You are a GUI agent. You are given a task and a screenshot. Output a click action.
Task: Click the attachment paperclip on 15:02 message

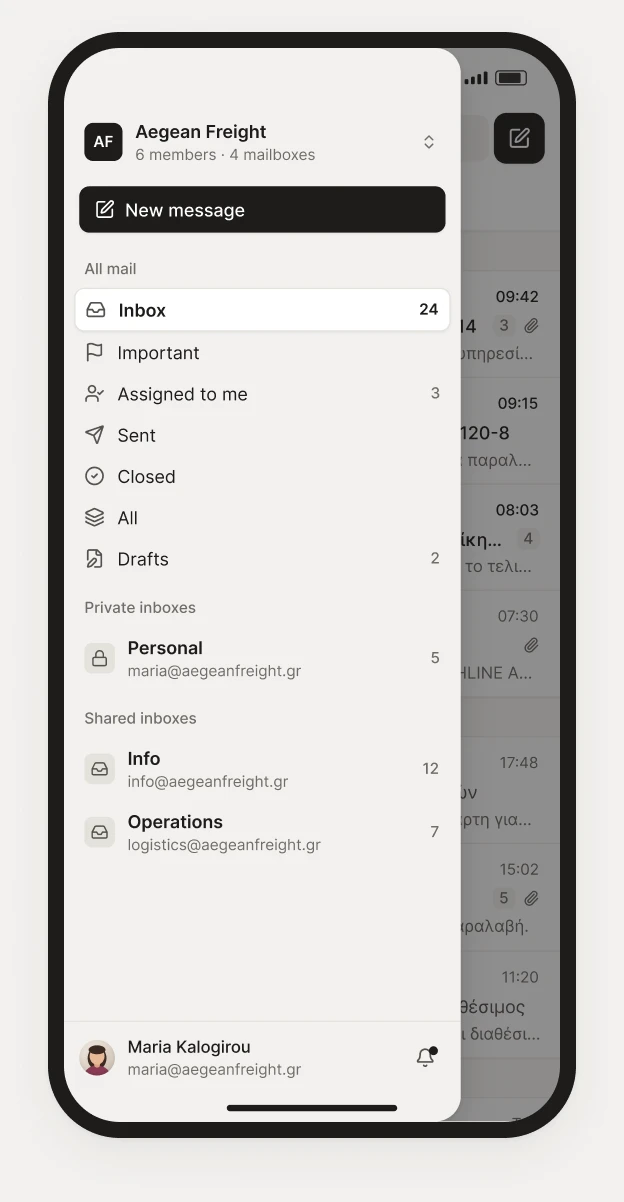[x=531, y=898]
